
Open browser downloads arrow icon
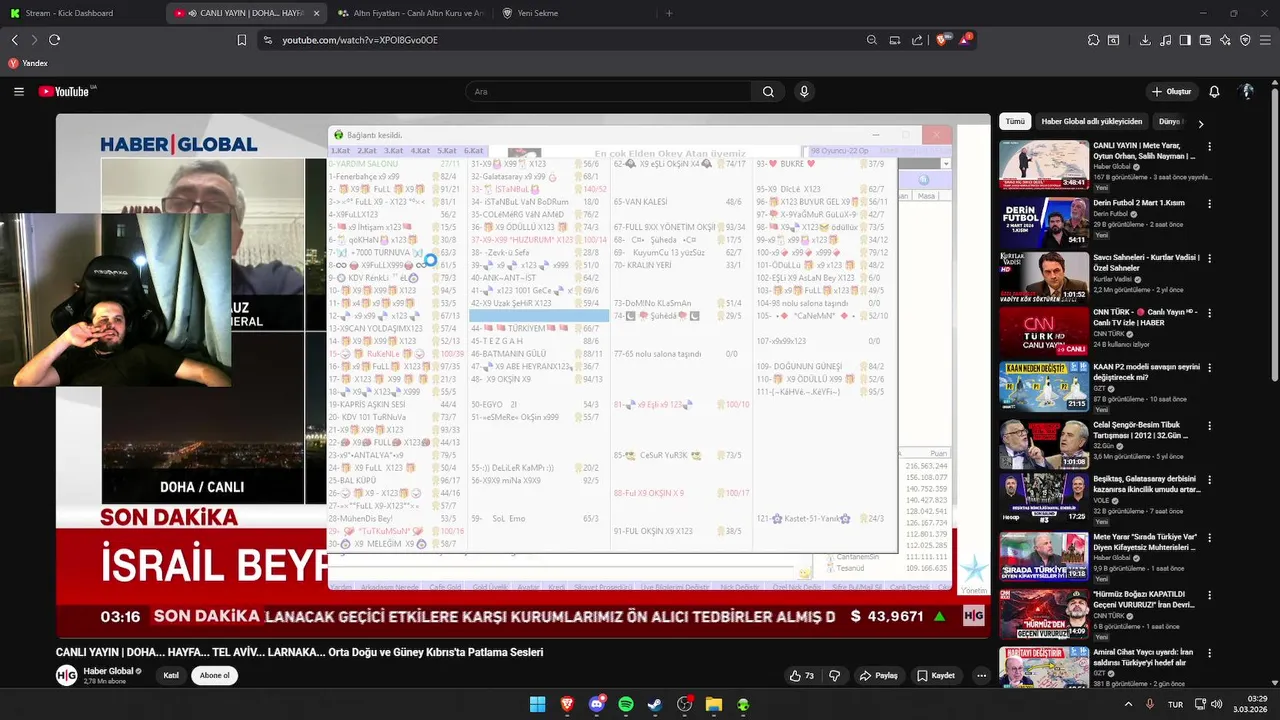[1145, 40]
